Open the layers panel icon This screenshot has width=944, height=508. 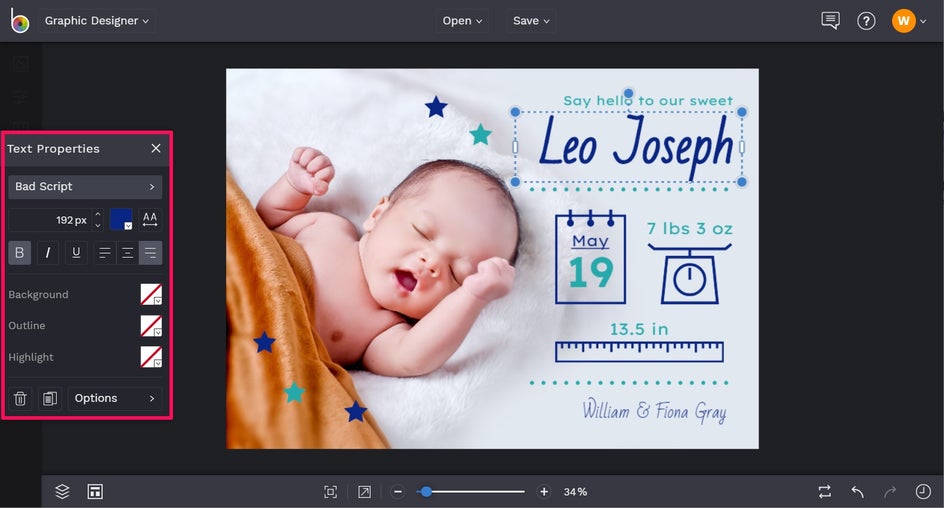tap(62, 492)
